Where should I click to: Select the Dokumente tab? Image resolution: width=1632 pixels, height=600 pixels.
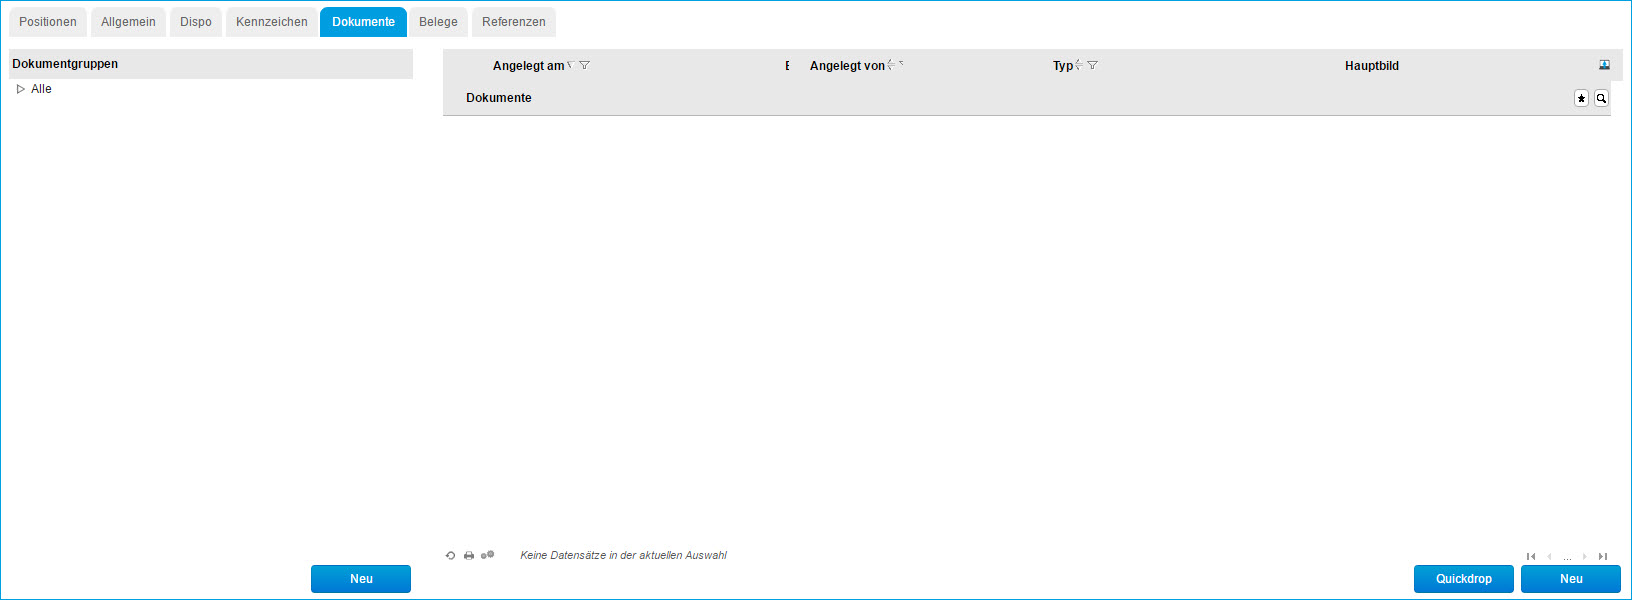(363, 22)
